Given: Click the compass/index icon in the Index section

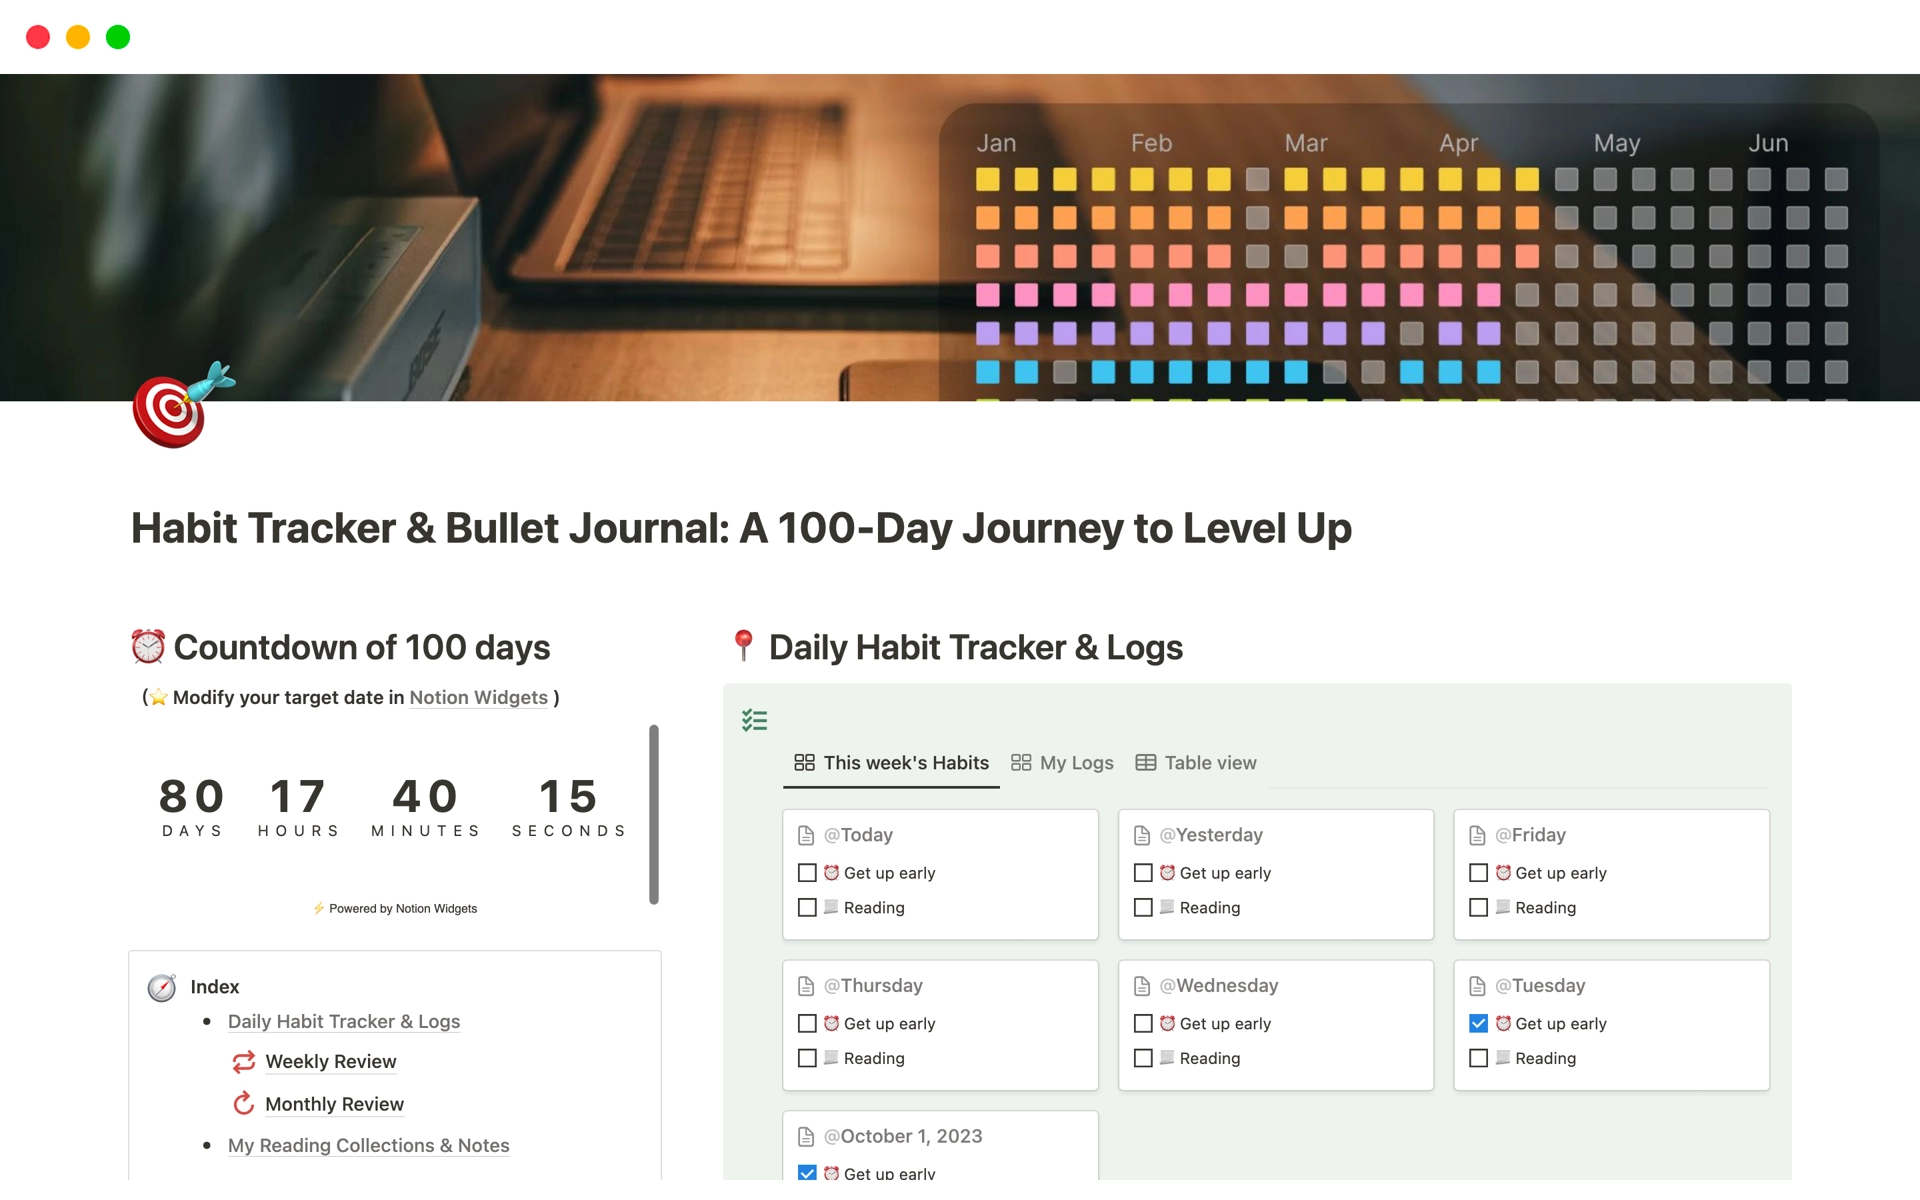Looking at the screenshot, I should 163,986.
